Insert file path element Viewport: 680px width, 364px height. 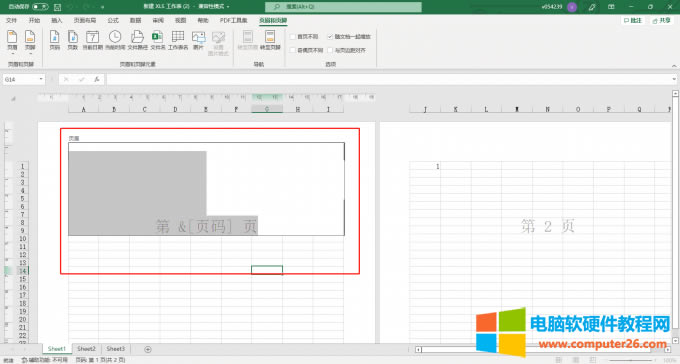(x=137, y=40)
